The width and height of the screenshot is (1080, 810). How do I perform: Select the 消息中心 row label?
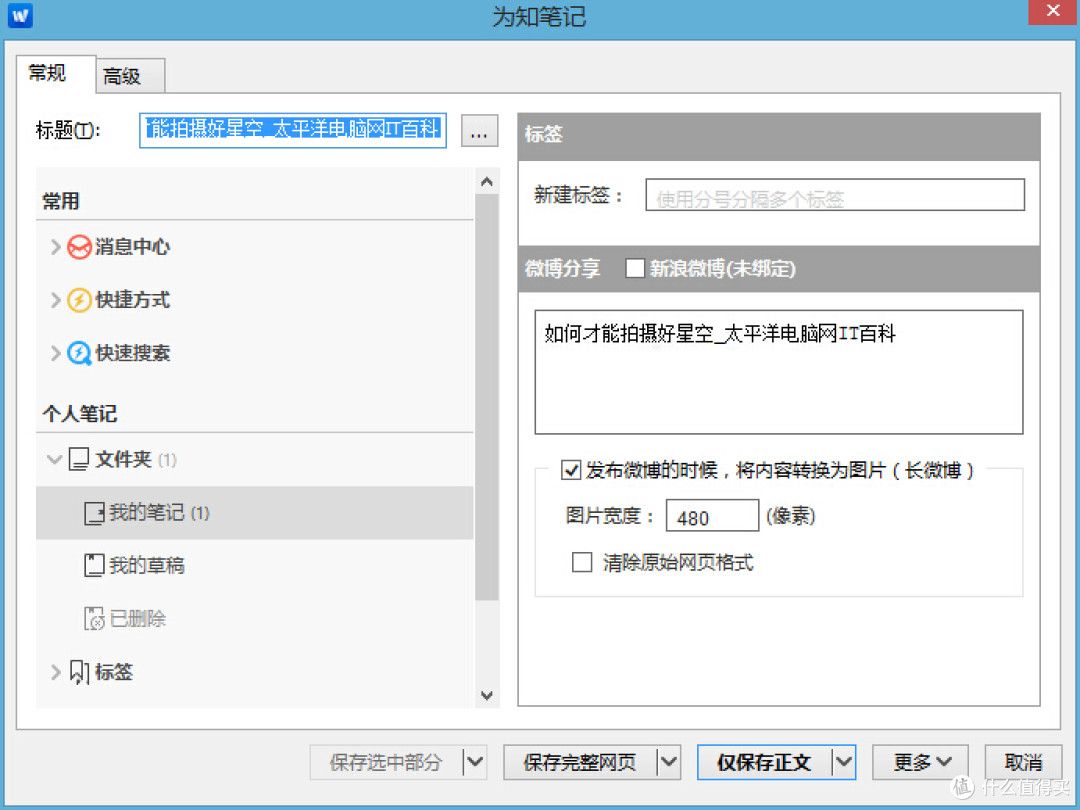point(132,247)
